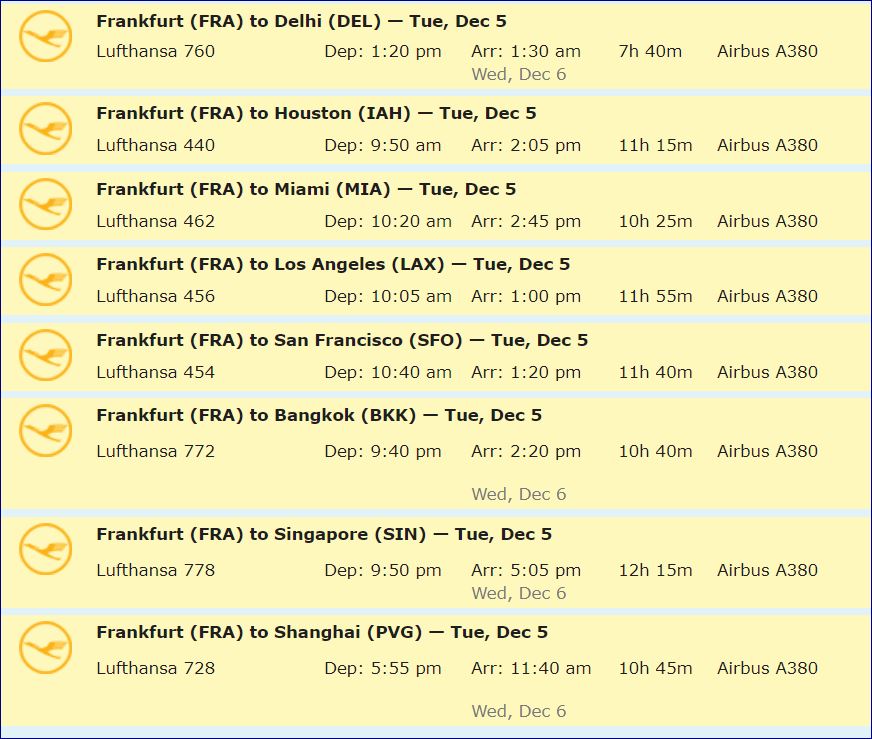The image size is (872, 739).
Task: Click the 10h 45m duration for Shanghai flight
Action: click(x=655, y=668)
